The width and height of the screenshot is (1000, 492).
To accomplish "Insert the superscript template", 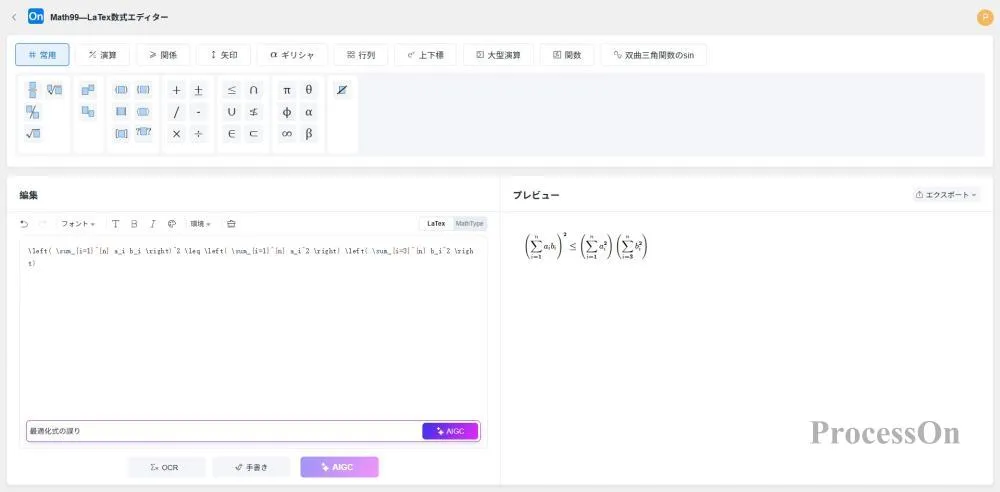I will (x=88, y=90).
